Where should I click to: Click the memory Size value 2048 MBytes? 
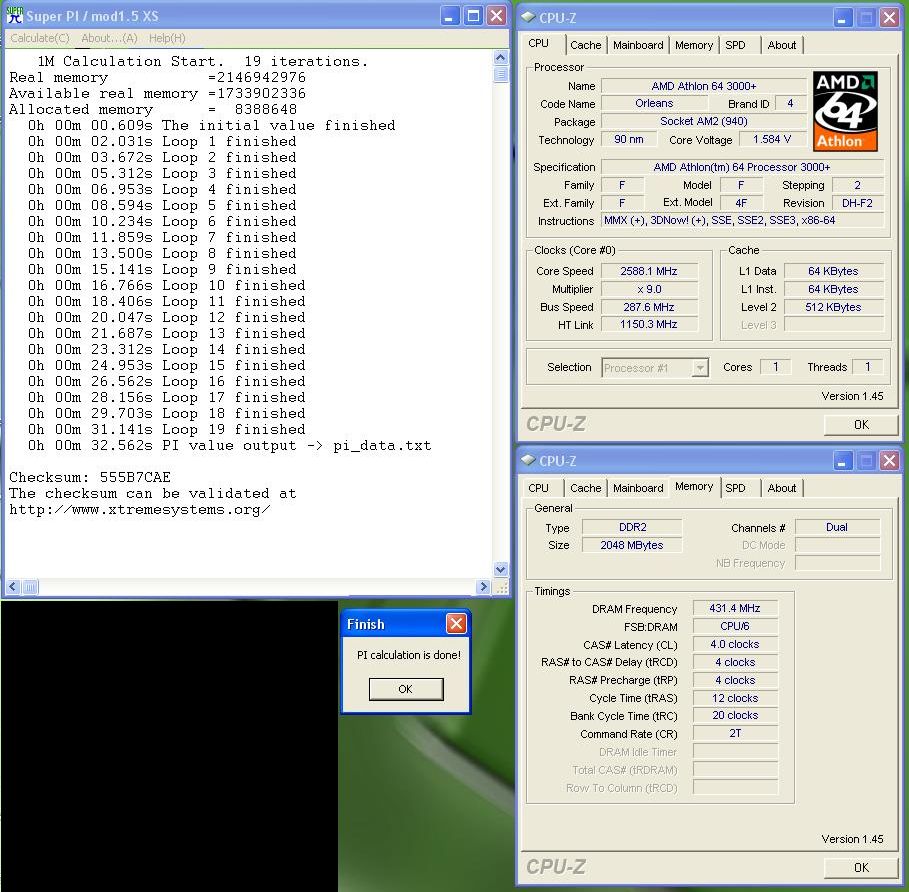632,545
